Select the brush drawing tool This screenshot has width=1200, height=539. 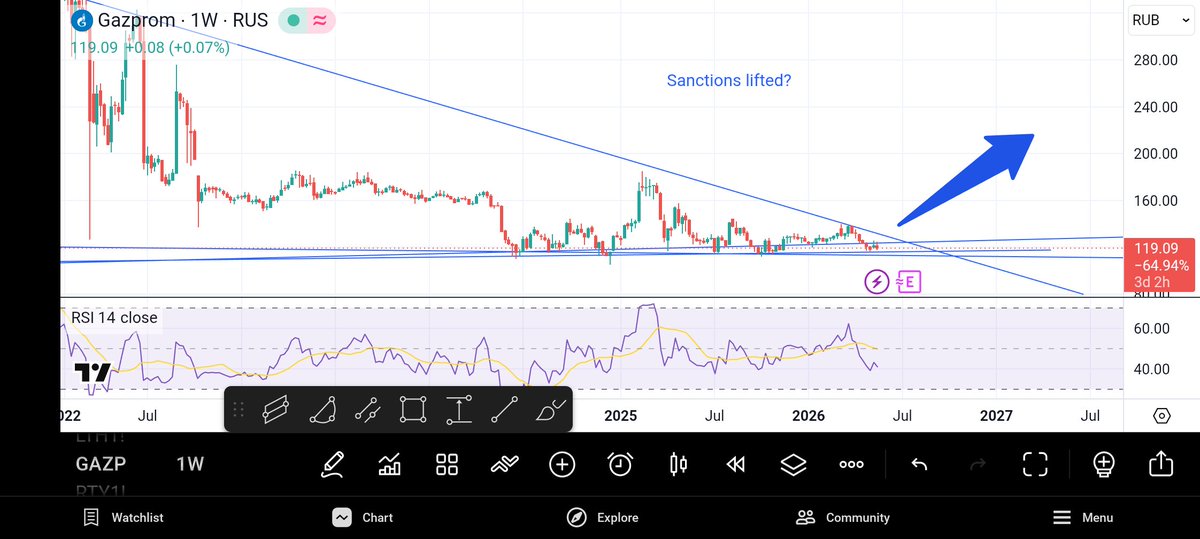(551, 409)
